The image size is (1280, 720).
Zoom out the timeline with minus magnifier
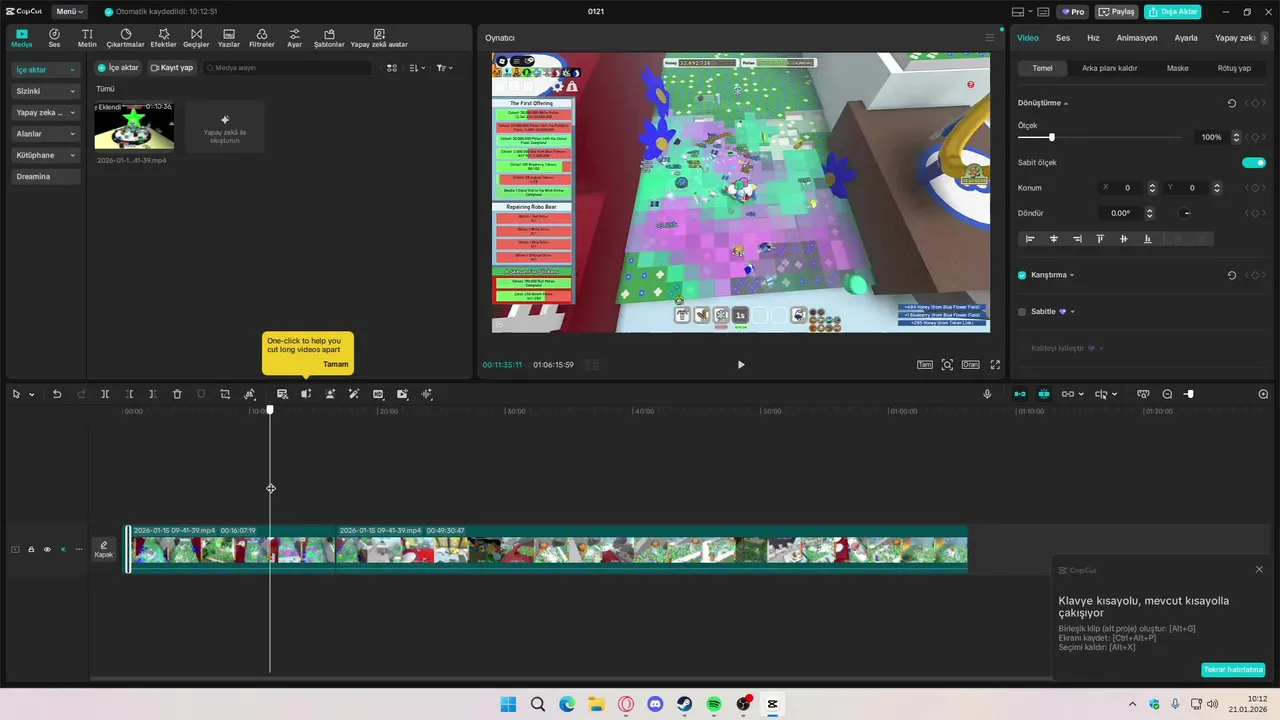[1167, 394]
